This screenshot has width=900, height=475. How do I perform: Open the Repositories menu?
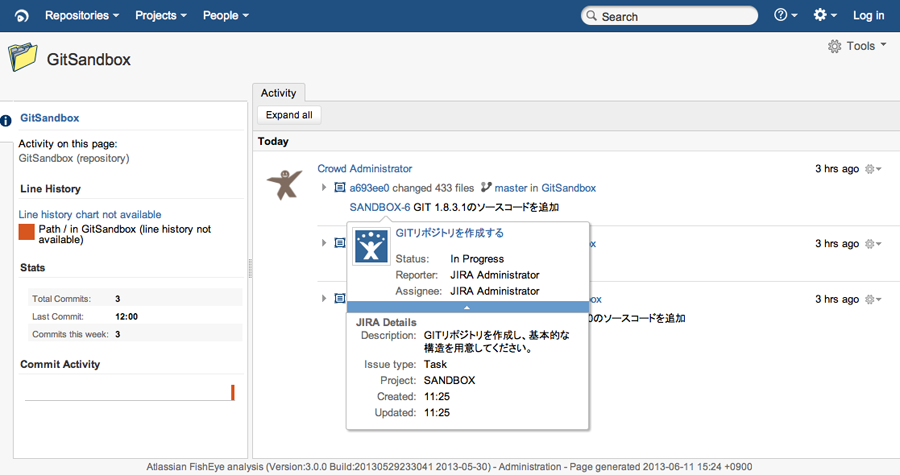(x=82, y=15)
